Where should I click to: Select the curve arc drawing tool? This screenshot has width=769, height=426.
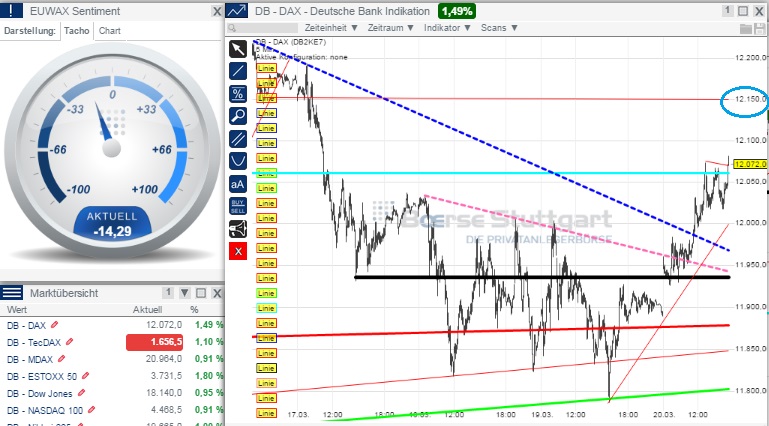point(238,161)
